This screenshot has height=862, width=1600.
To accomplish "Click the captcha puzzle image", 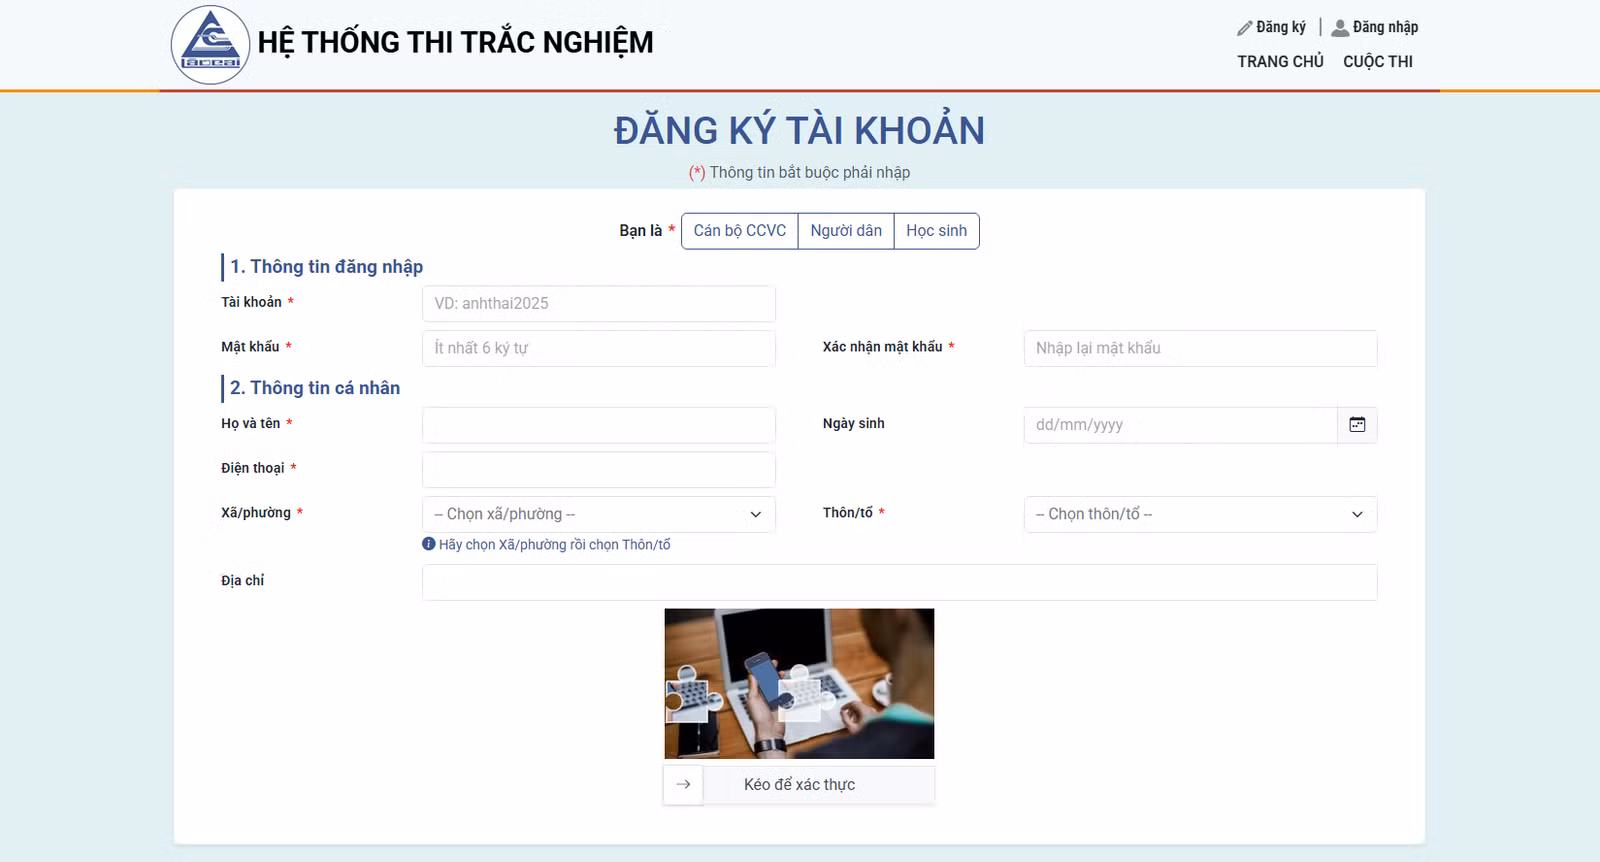I will pos(799,684).
